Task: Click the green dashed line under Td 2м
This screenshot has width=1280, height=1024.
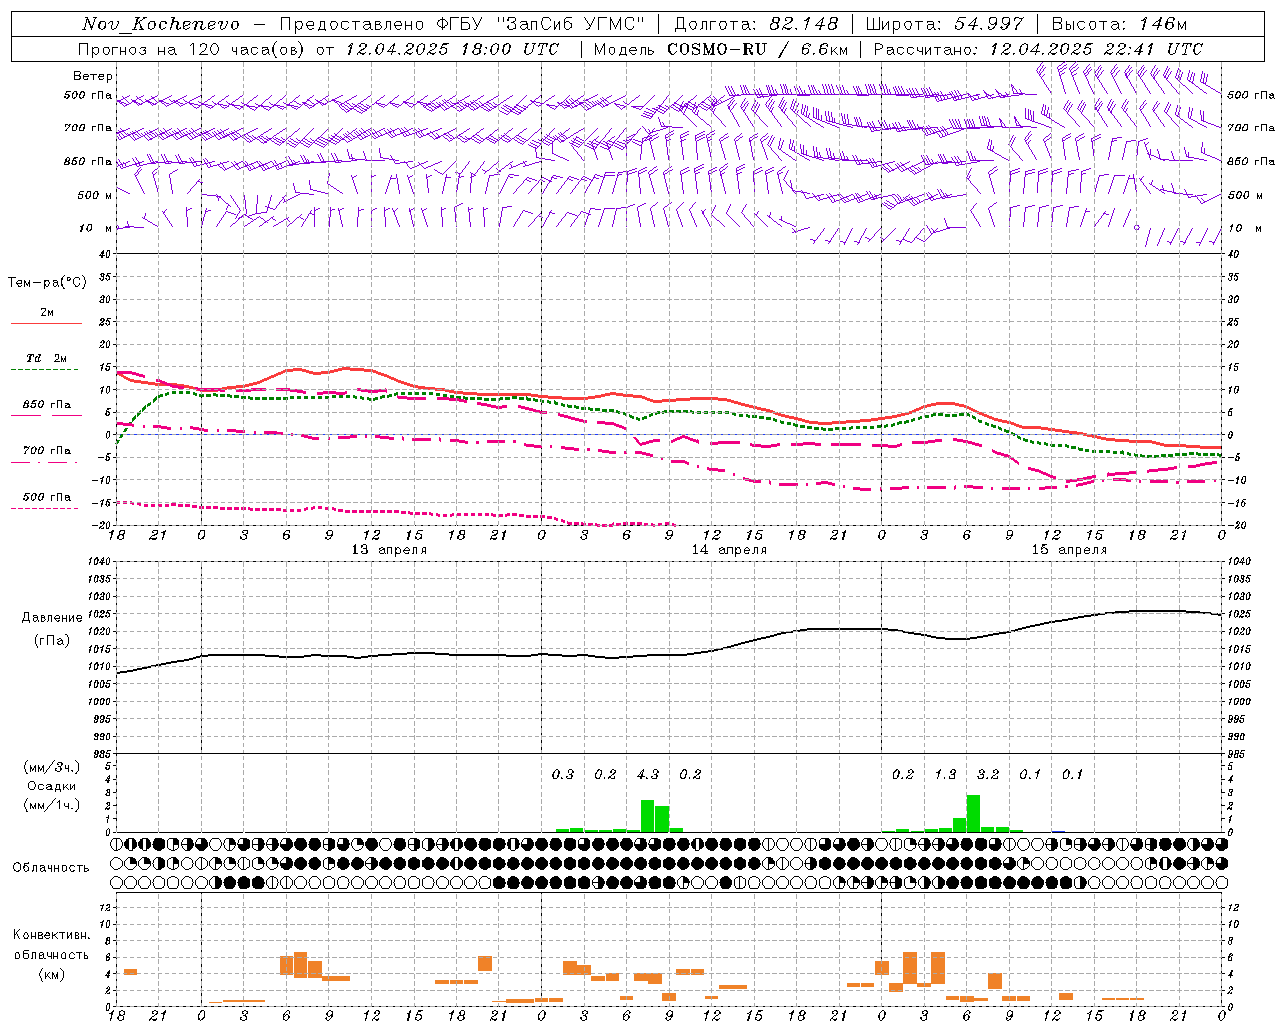Action: 44,370
